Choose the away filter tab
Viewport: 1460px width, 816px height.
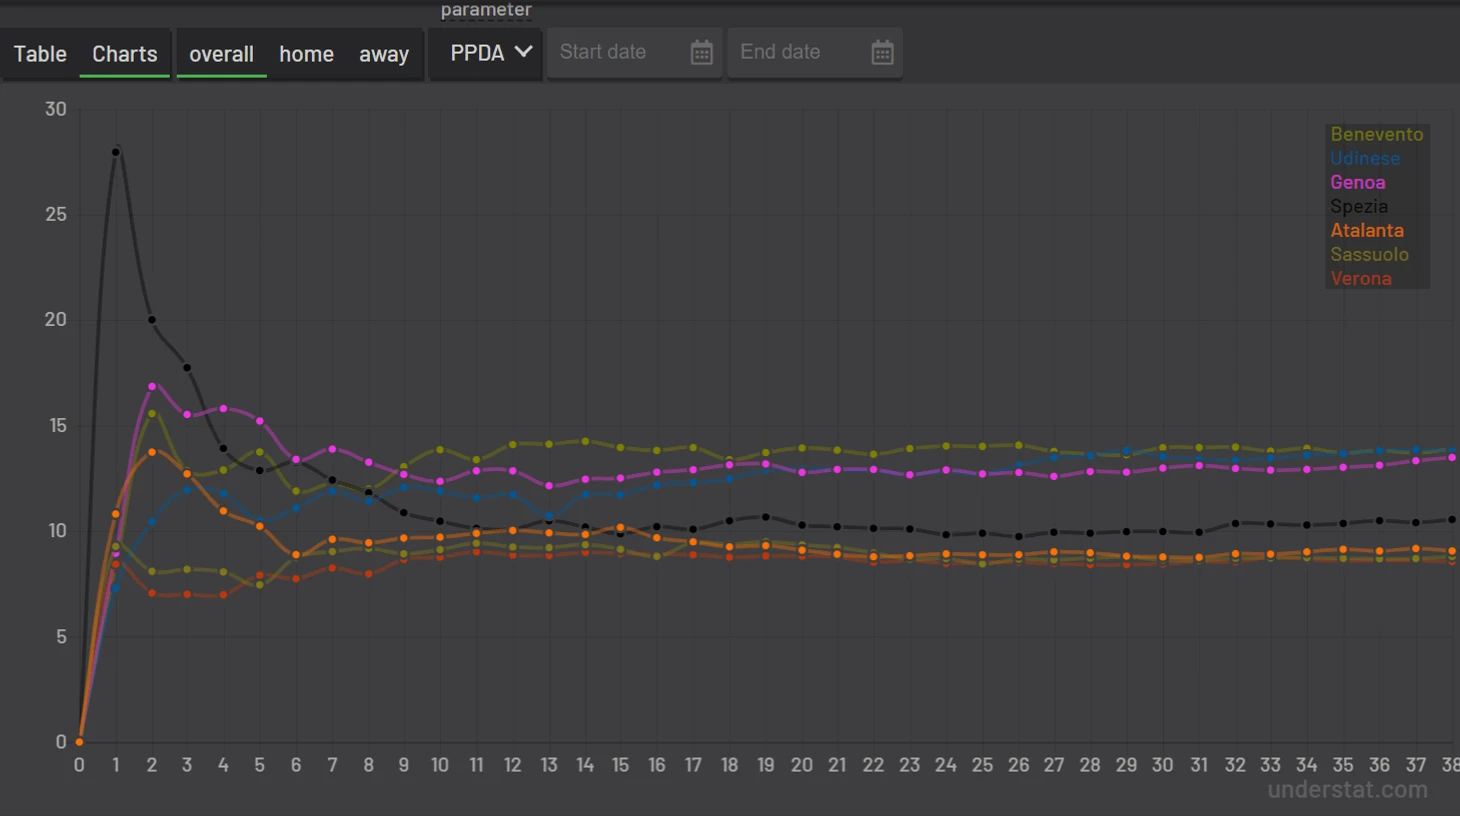pyautogui.click(x=384, y=54)
